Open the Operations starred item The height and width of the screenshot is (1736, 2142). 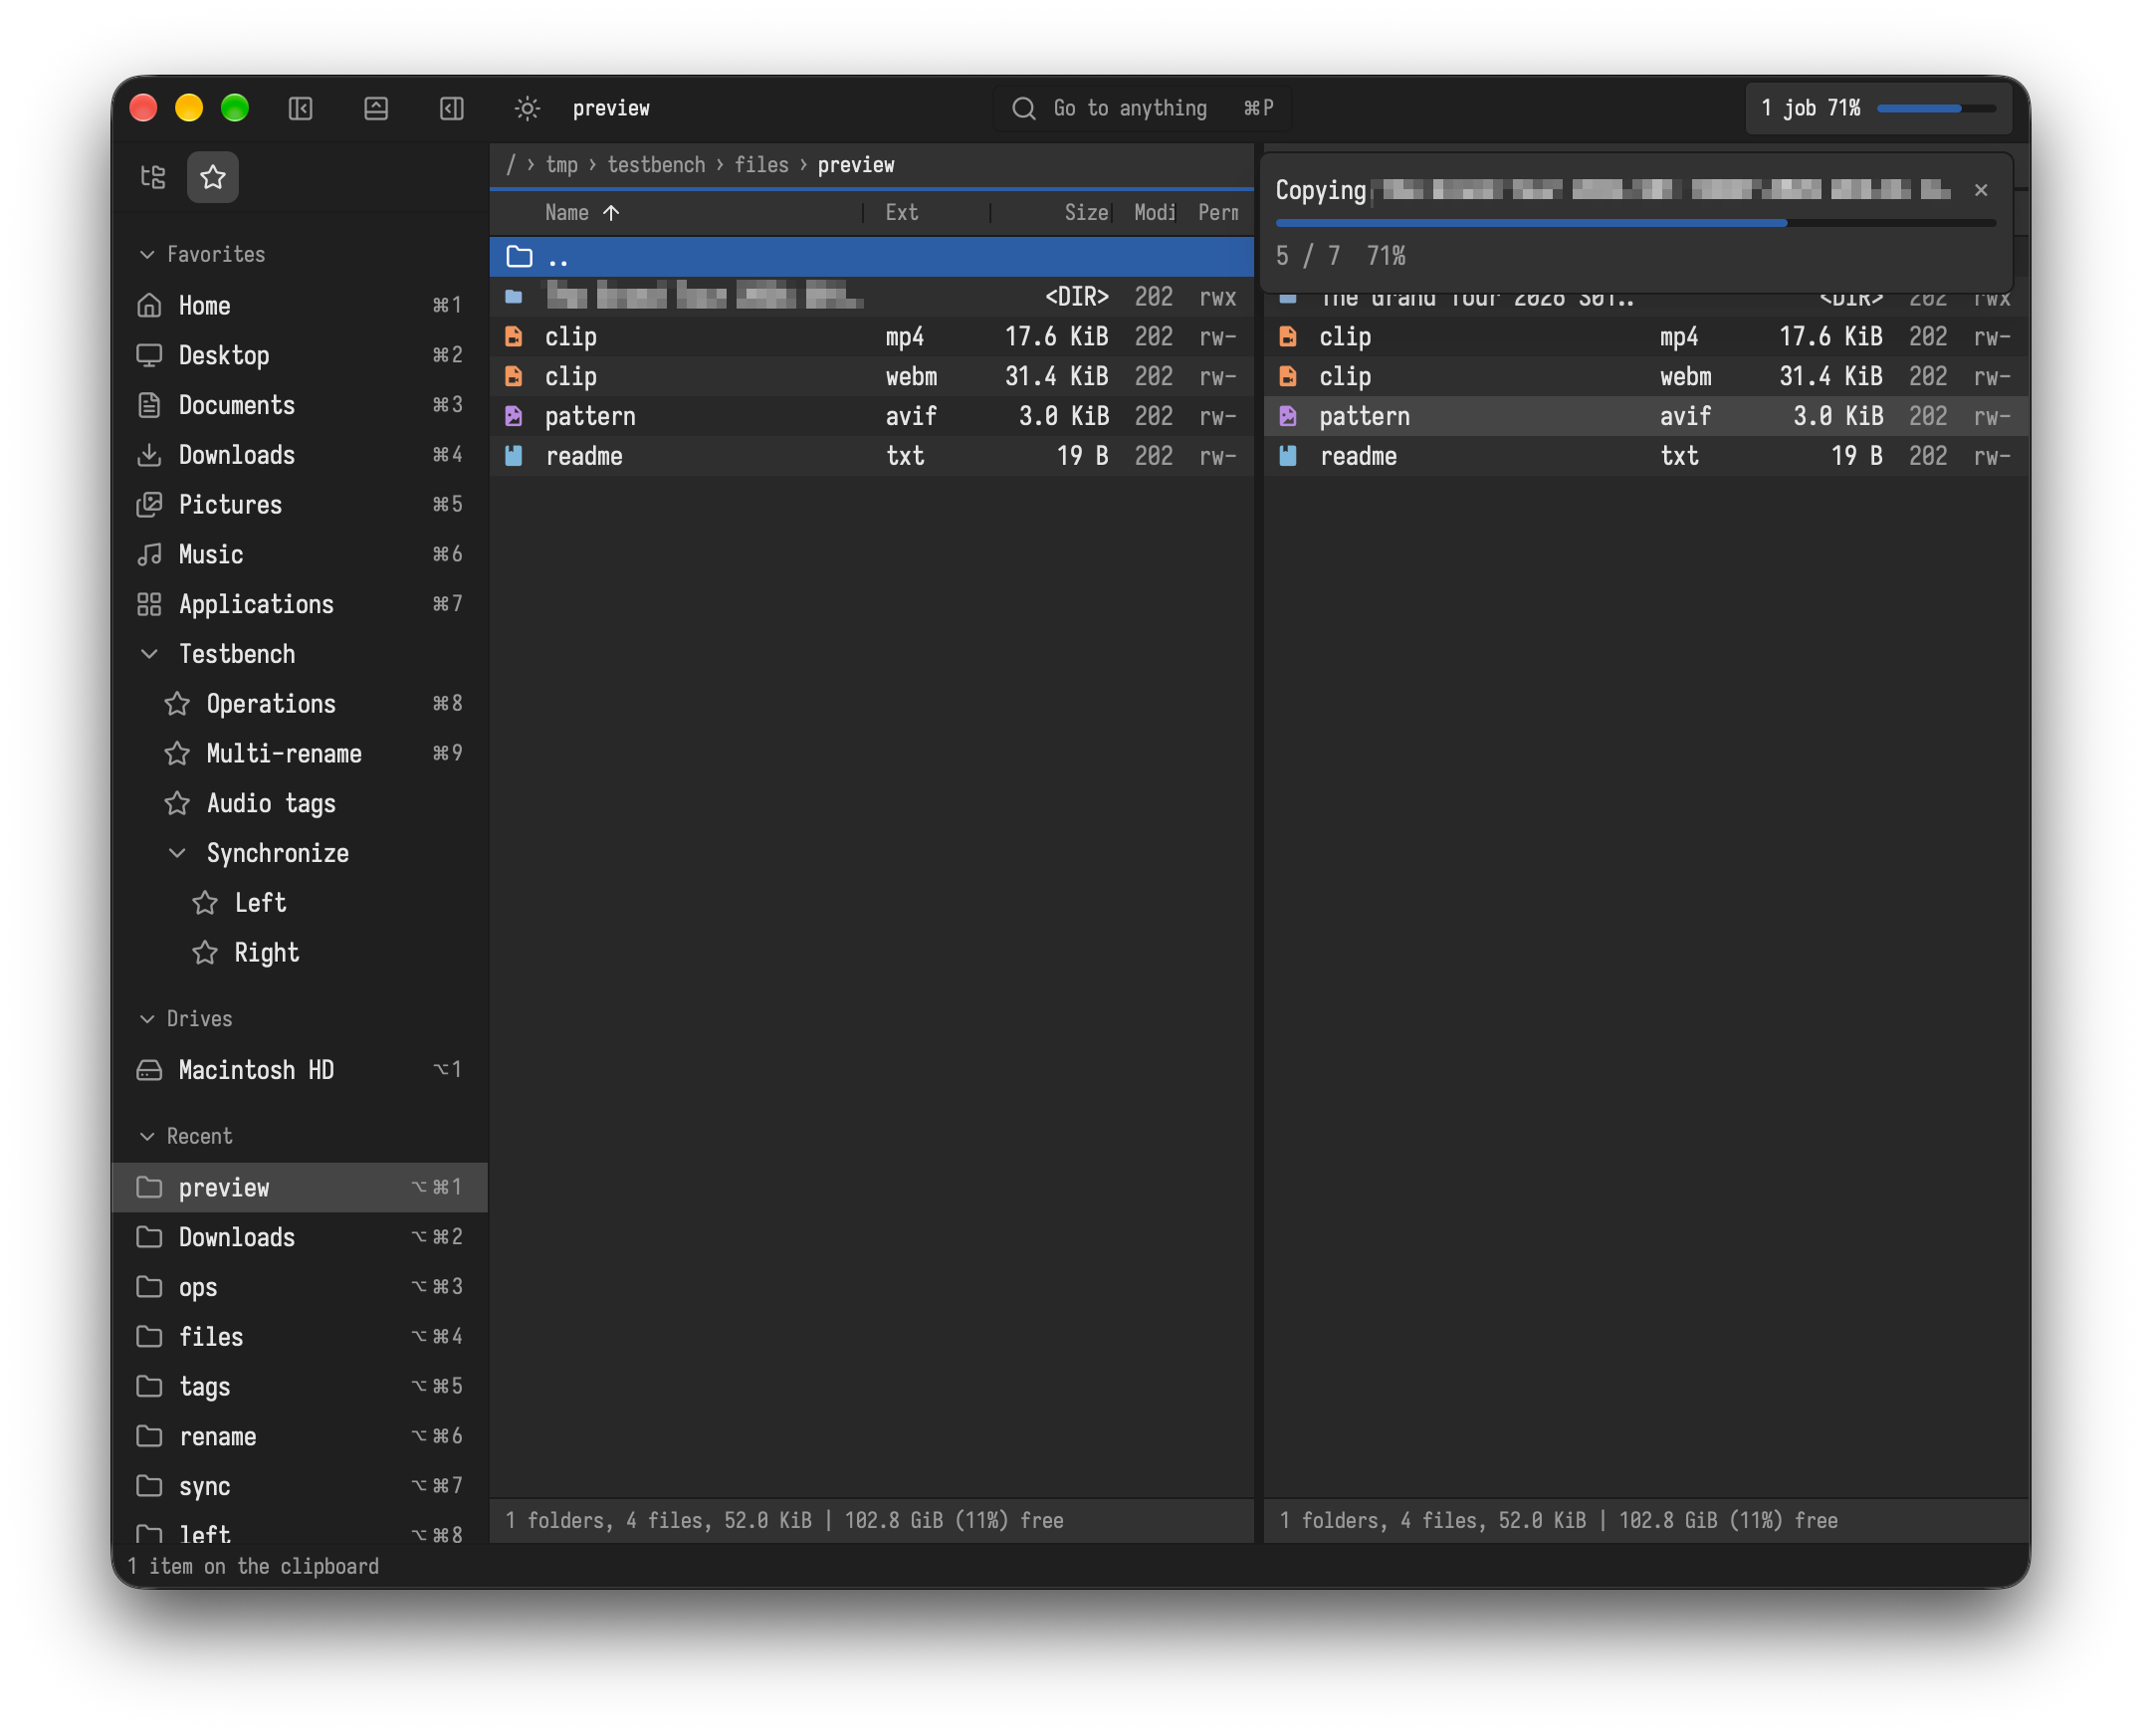(300, 704)
